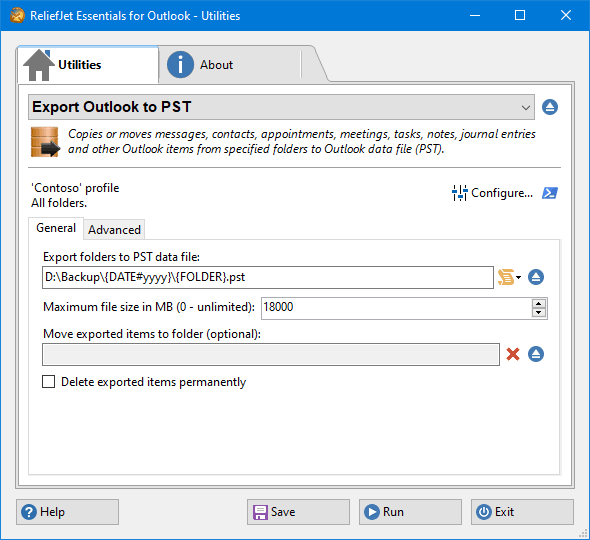Enable Delete exported items permanently checkbox
Image resolution: width=590 pixels, height=540 pixels.
click(49, 382)
